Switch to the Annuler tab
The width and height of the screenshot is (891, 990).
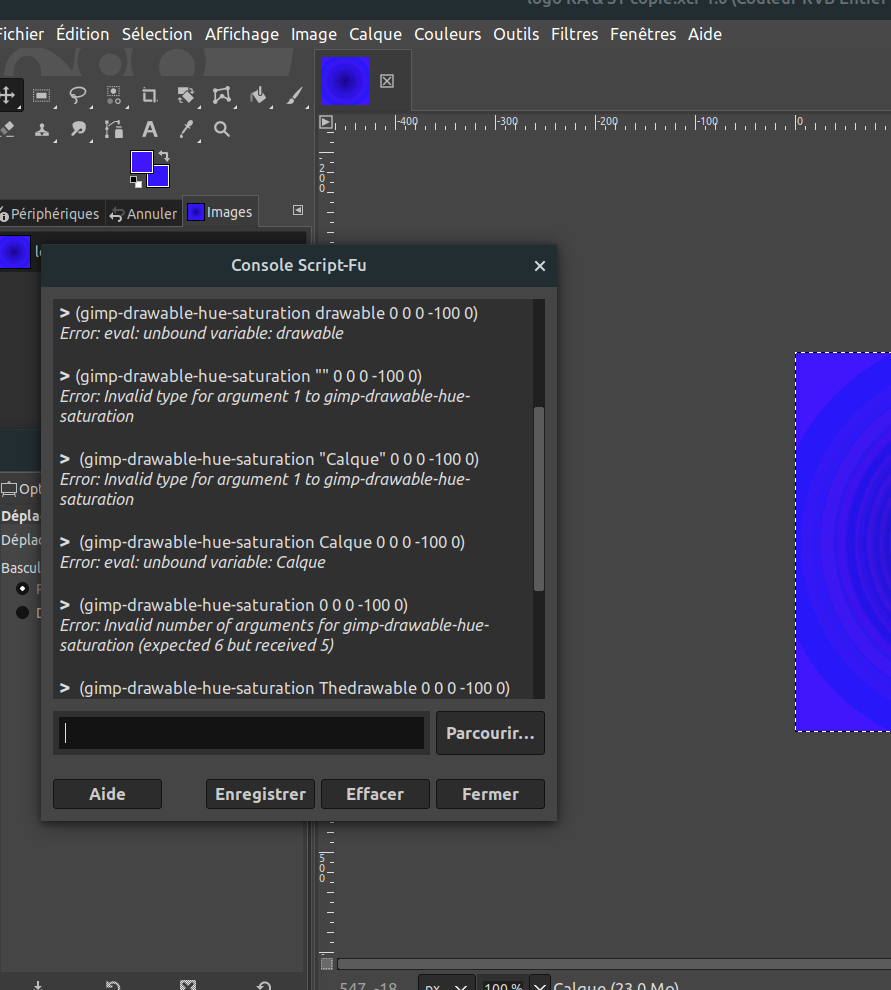144,213
